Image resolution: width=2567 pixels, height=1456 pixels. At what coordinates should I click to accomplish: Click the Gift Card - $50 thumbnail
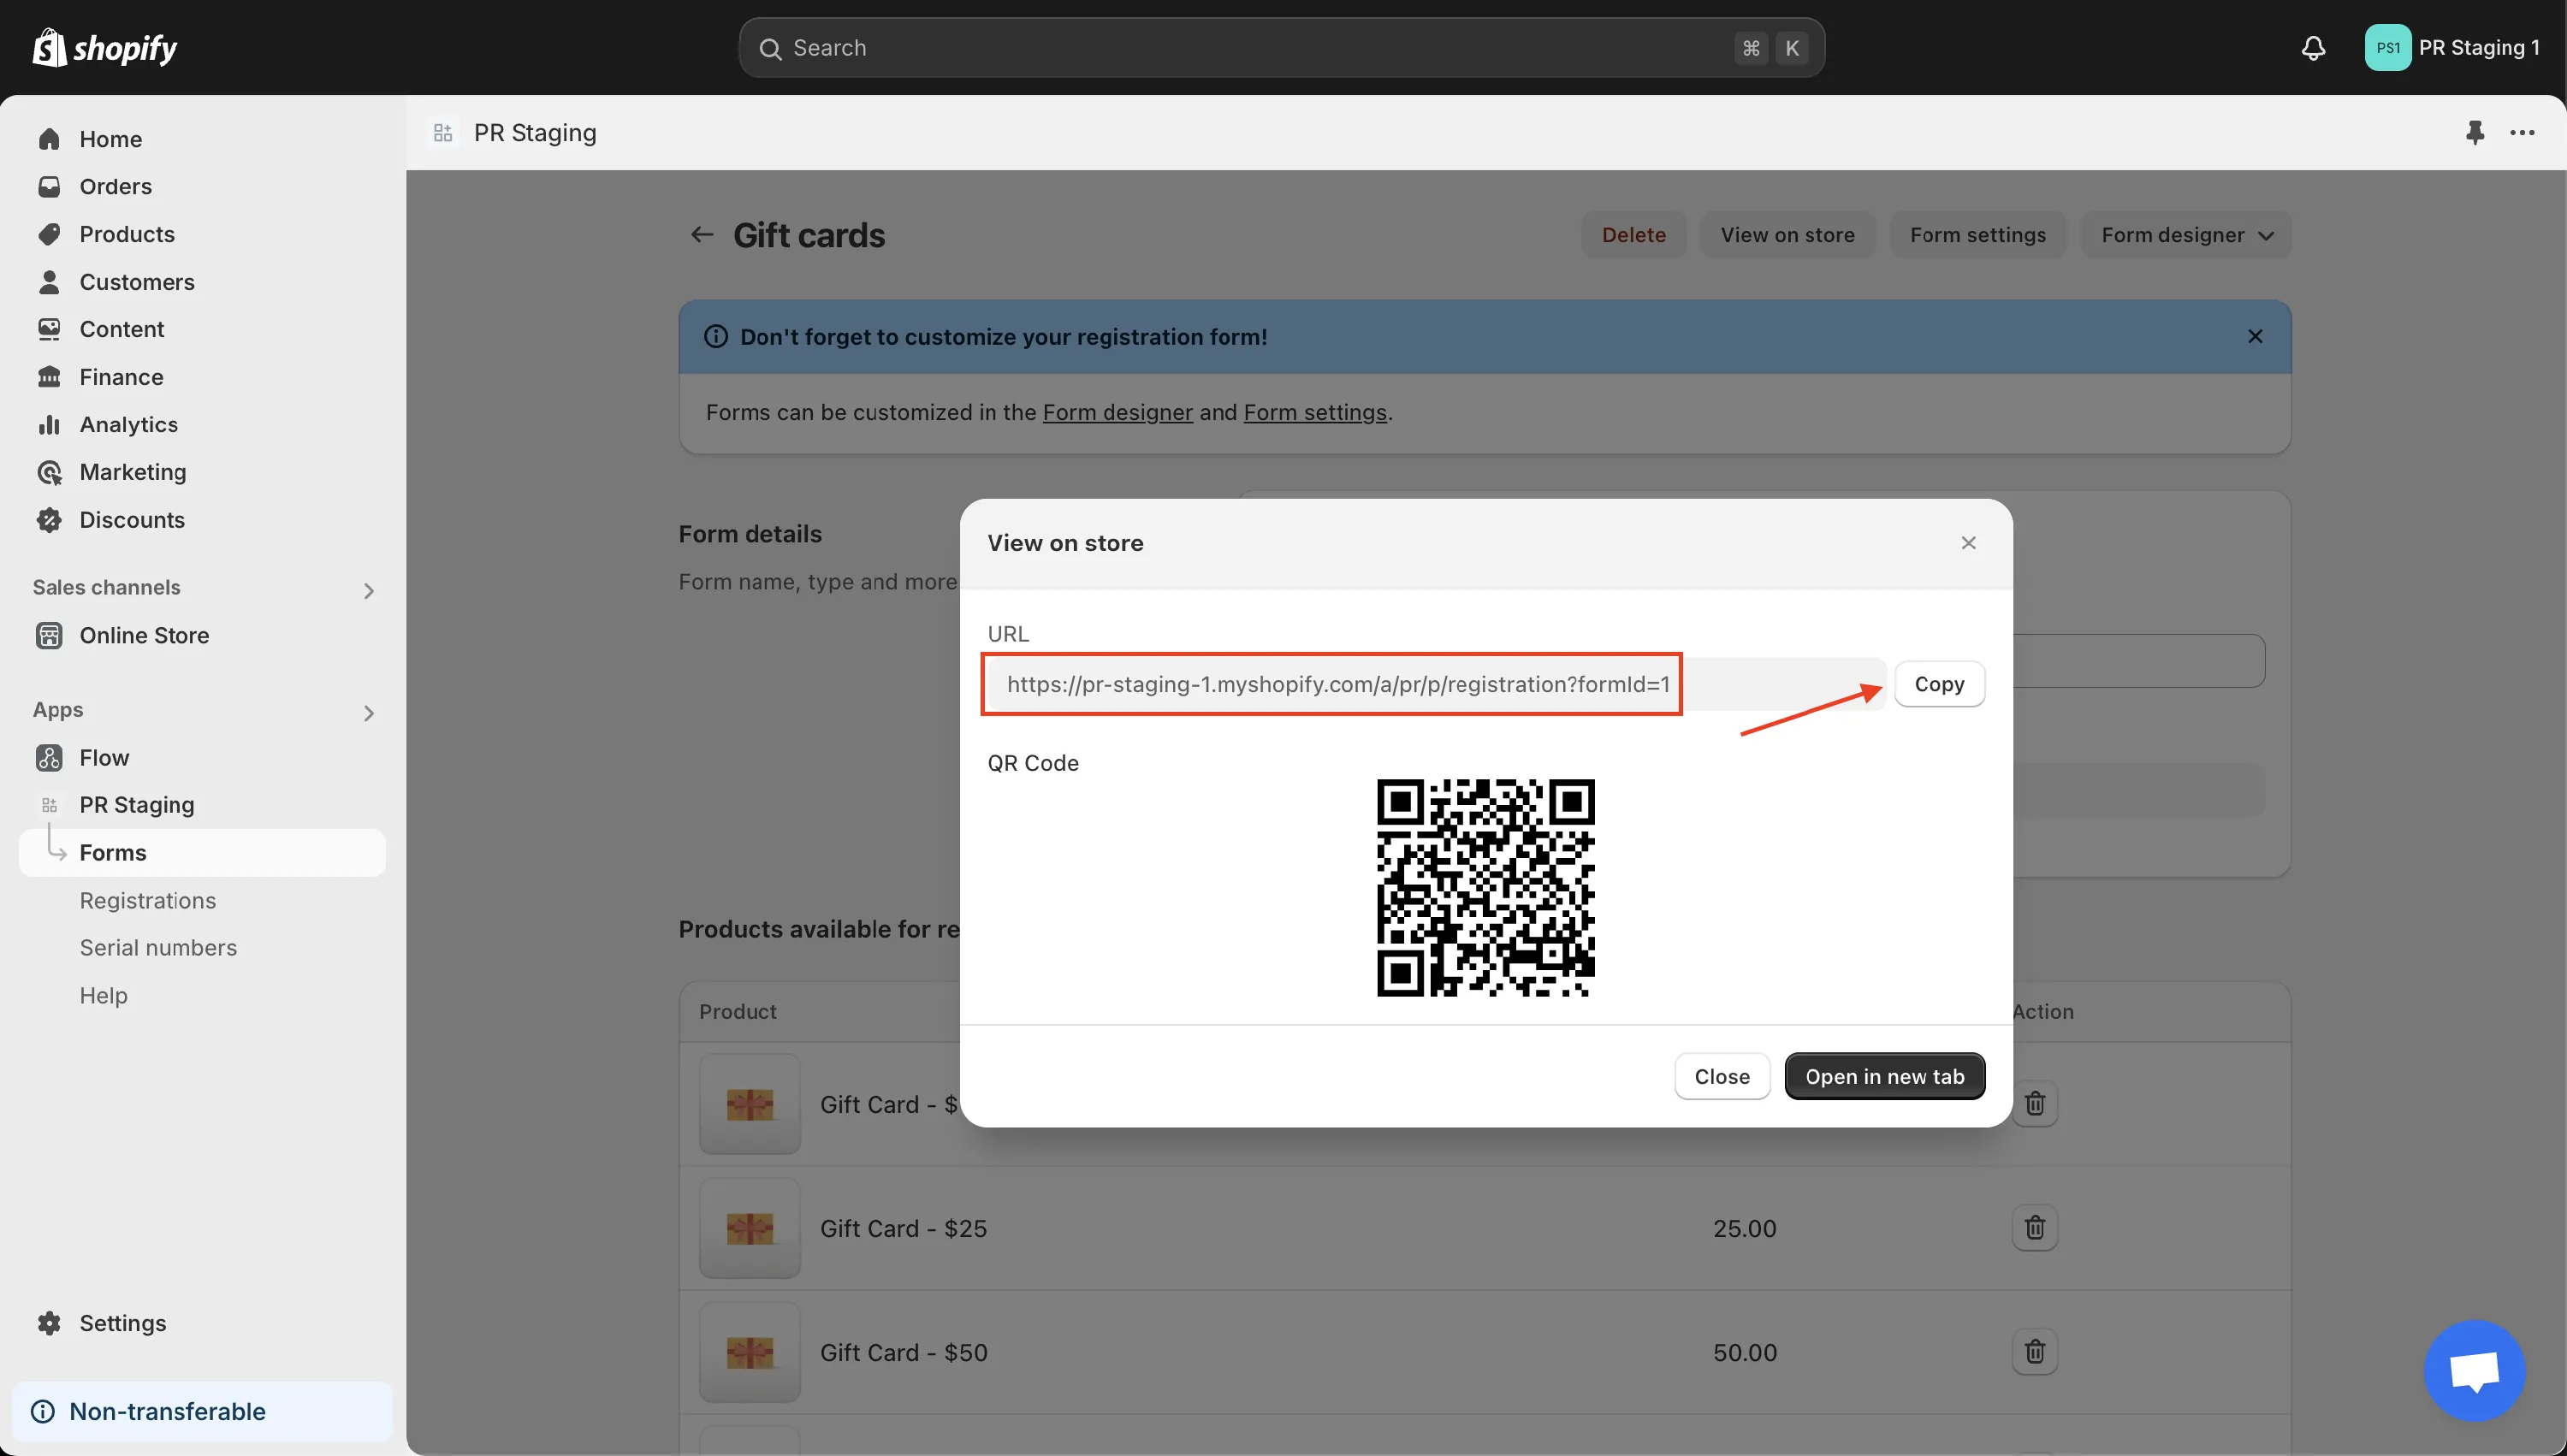749,1352
